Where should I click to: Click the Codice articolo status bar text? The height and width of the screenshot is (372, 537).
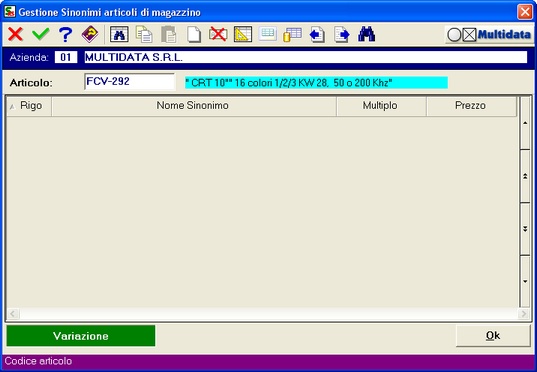coord(38,361)
